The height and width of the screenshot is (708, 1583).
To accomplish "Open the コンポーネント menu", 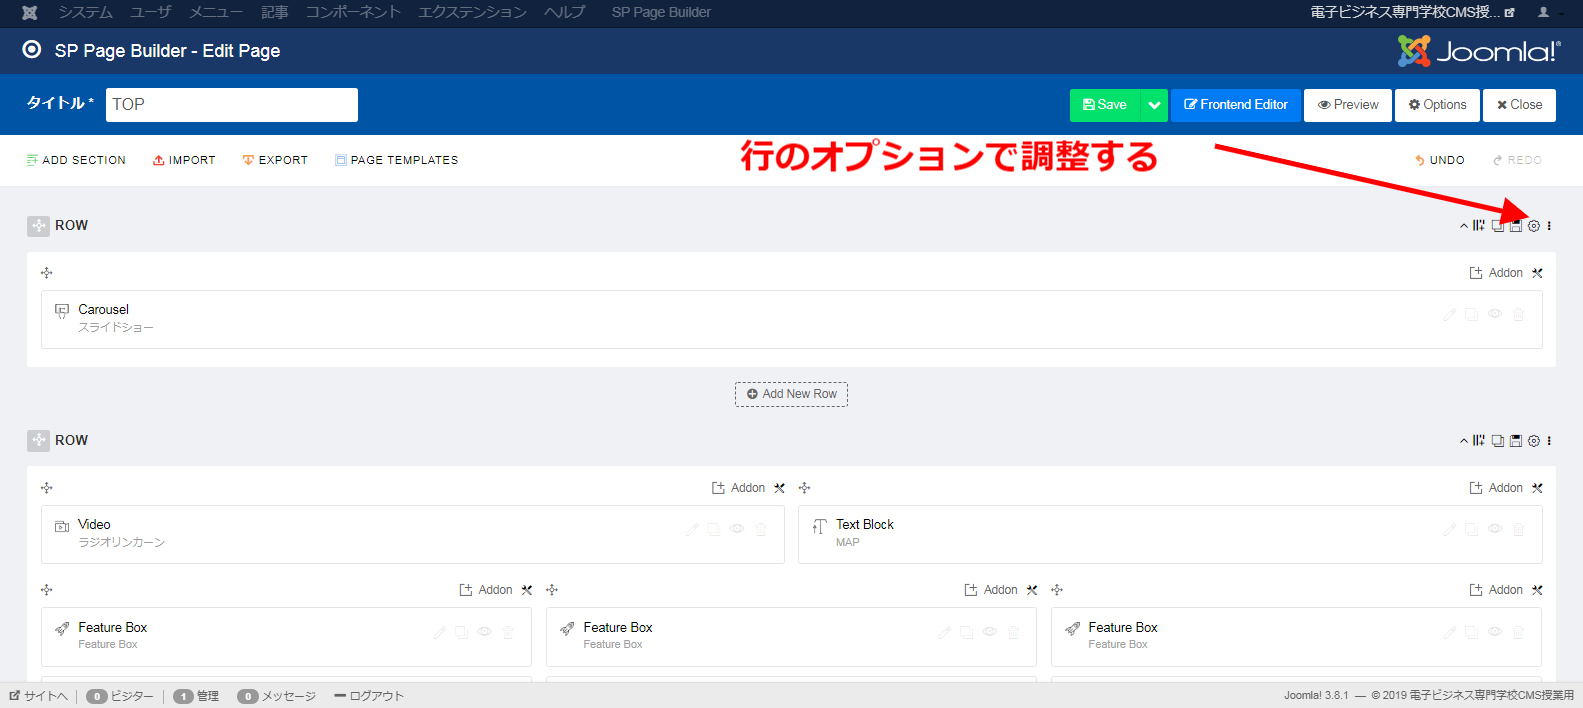I will click(353, 12).
